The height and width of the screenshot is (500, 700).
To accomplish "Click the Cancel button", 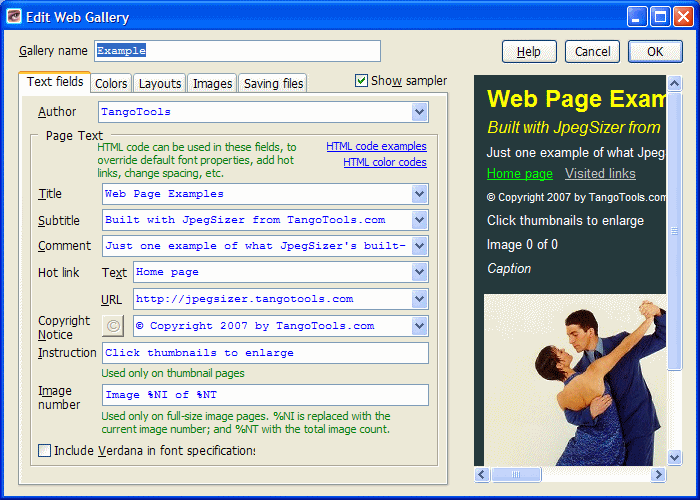I will point(592,51).
